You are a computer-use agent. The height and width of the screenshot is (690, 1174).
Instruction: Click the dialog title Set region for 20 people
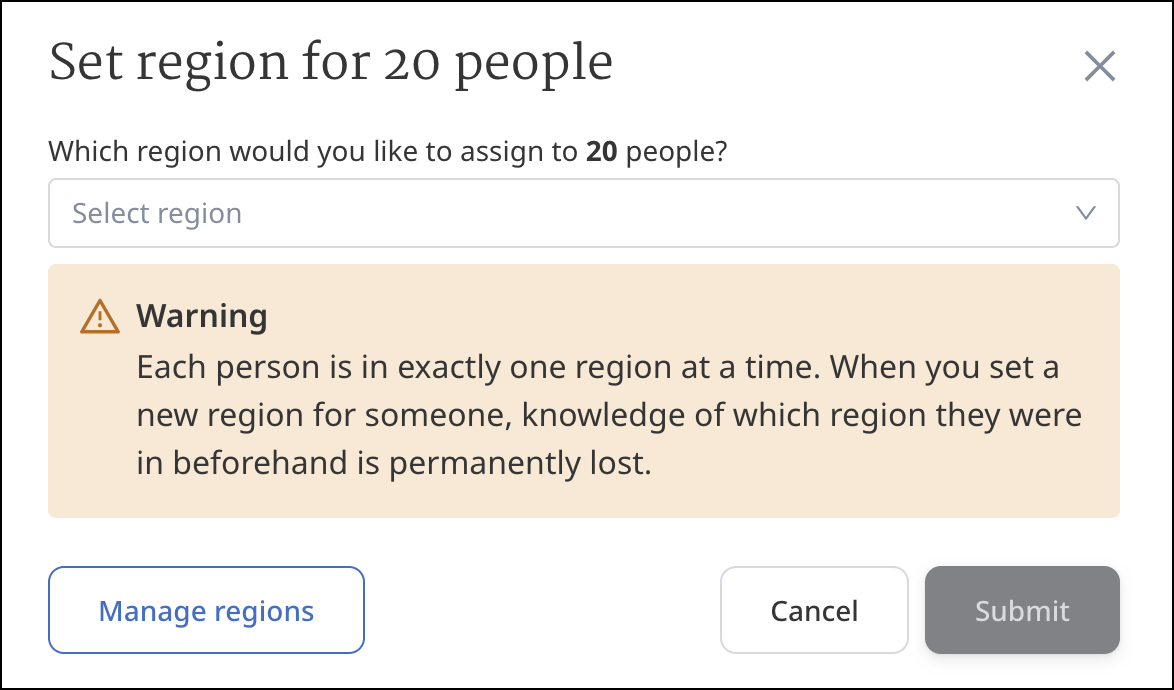point(330,63)
